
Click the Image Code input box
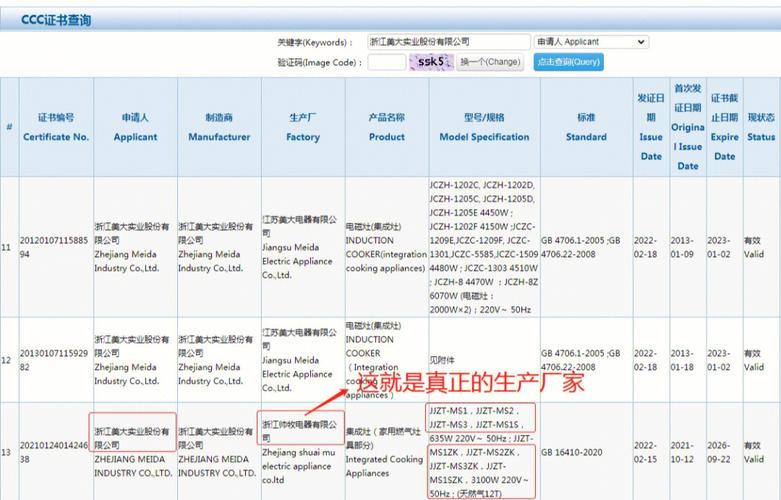[x=387, y=62]
